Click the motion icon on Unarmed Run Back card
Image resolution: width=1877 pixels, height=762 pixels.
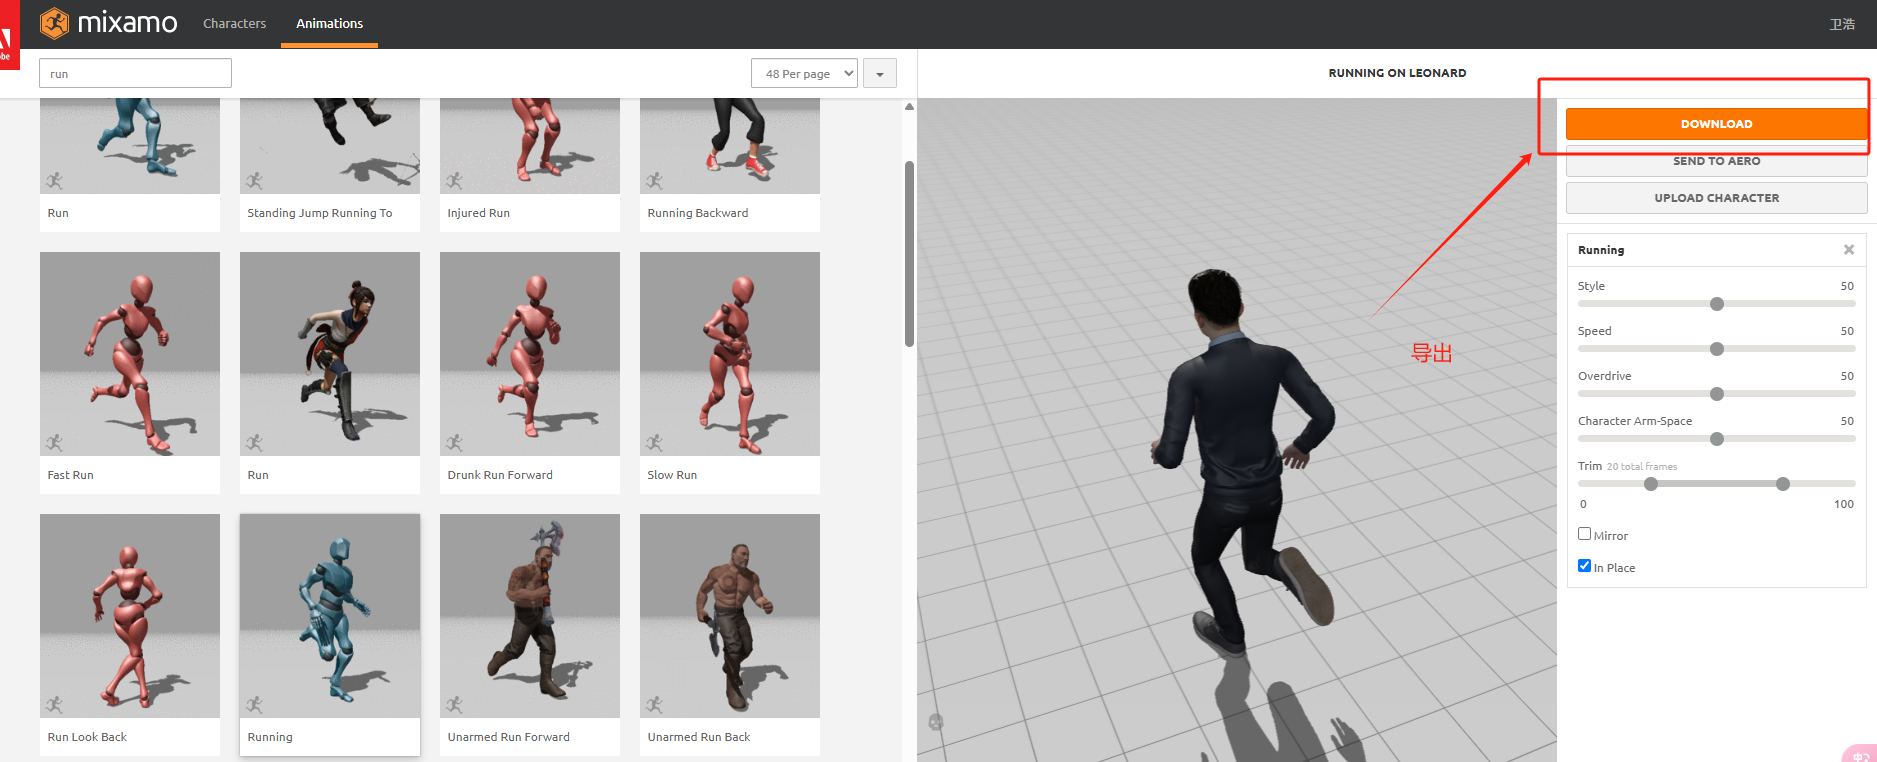tap(654, 705)
